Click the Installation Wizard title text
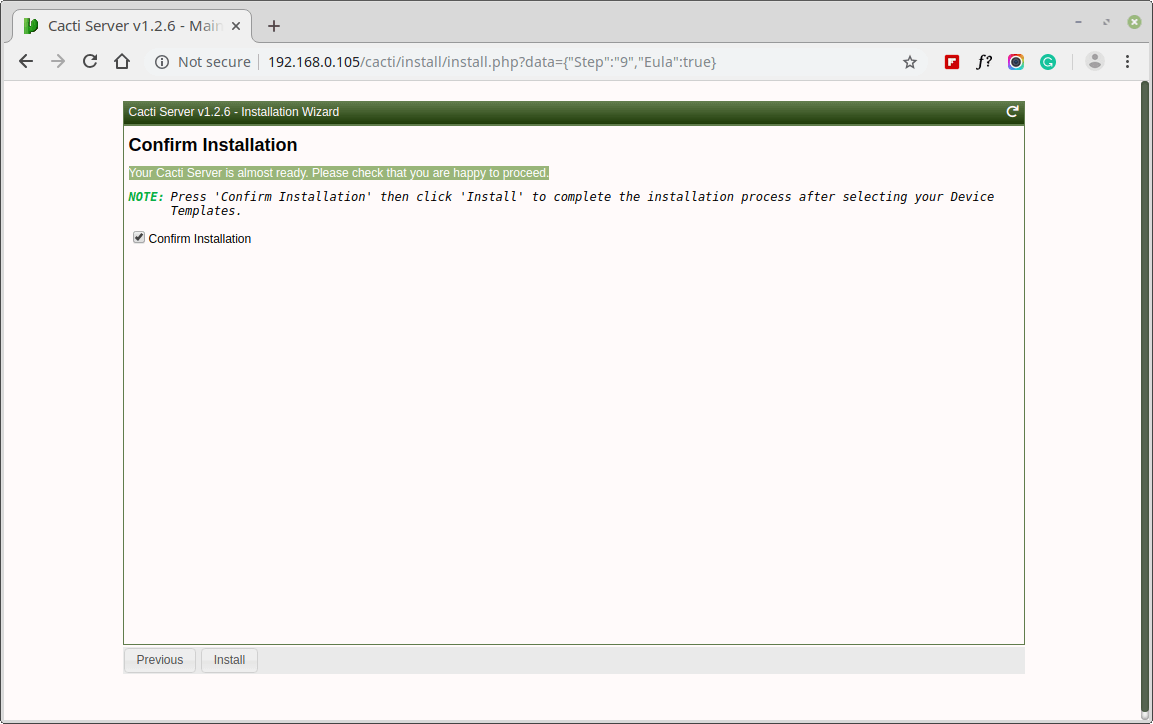The width and height of the screenshot is (1153, 724). pos(234,112)
